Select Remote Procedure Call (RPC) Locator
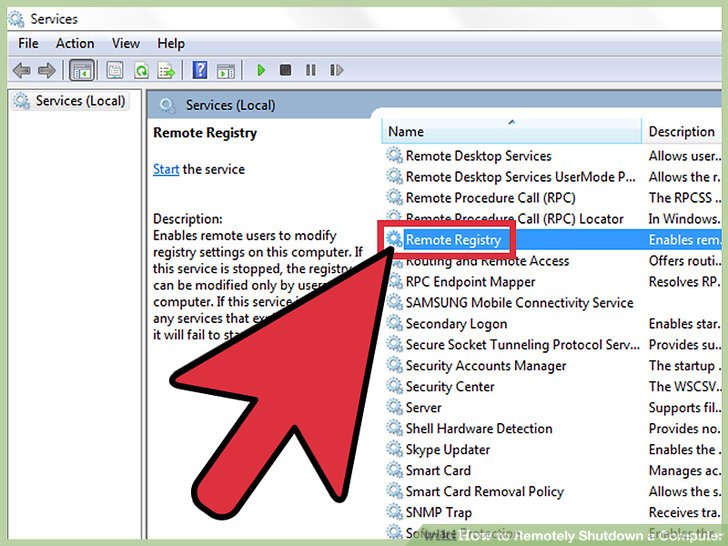 coord(552,218)
